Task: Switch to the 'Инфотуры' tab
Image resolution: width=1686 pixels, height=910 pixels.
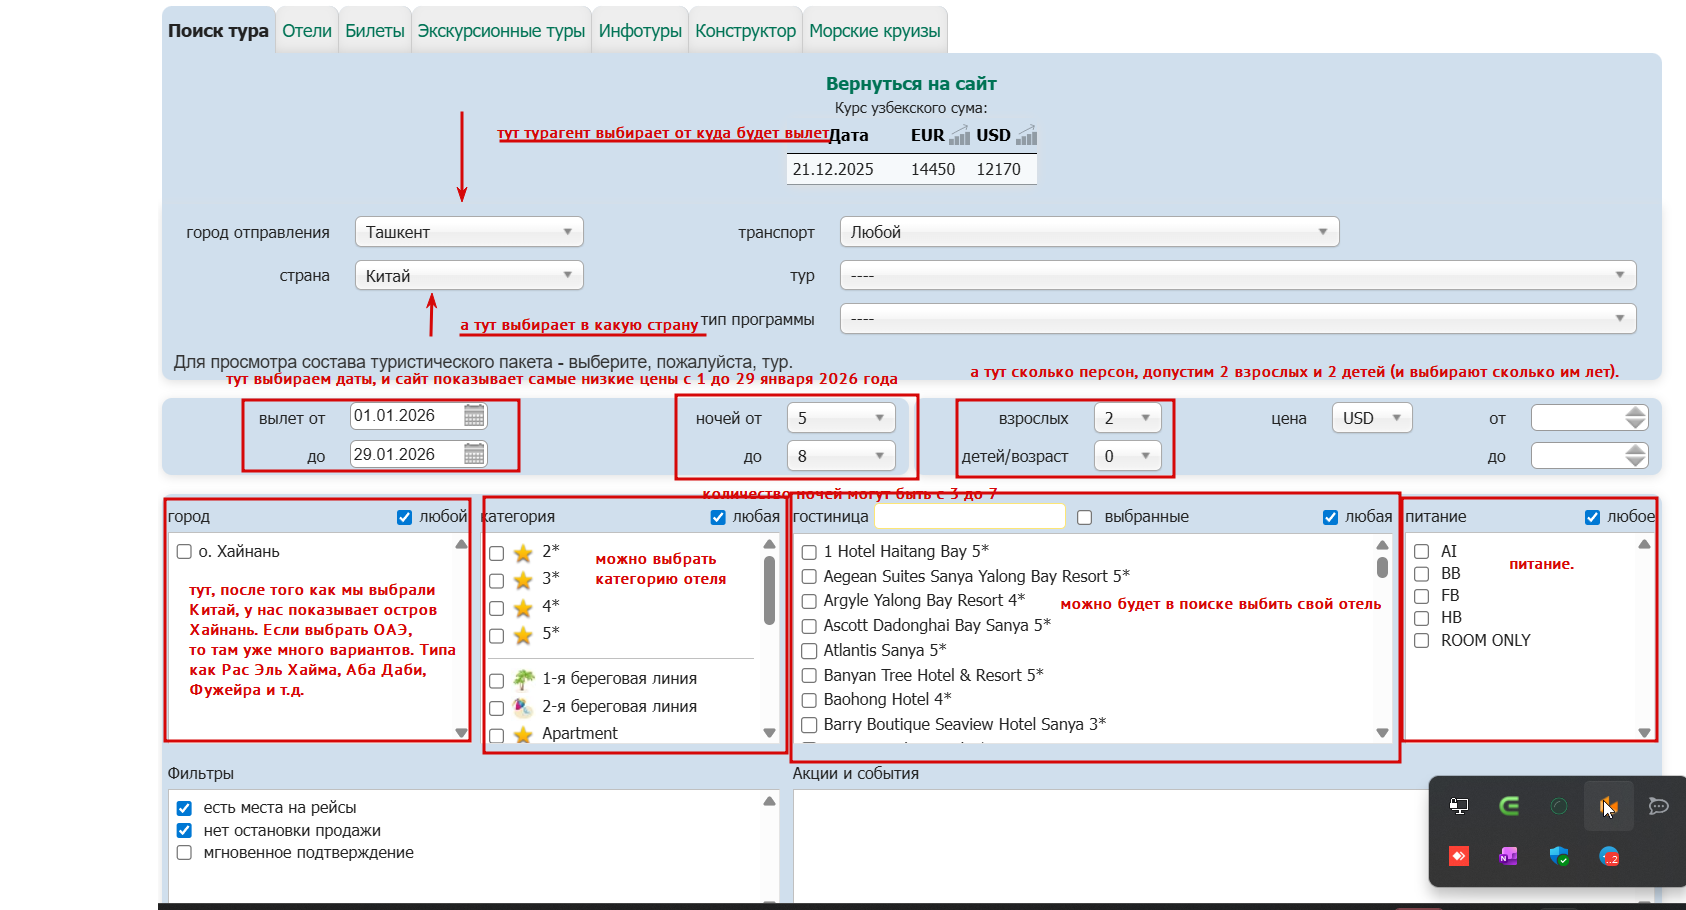Action: pyautogui.click(x=640, y=31)
